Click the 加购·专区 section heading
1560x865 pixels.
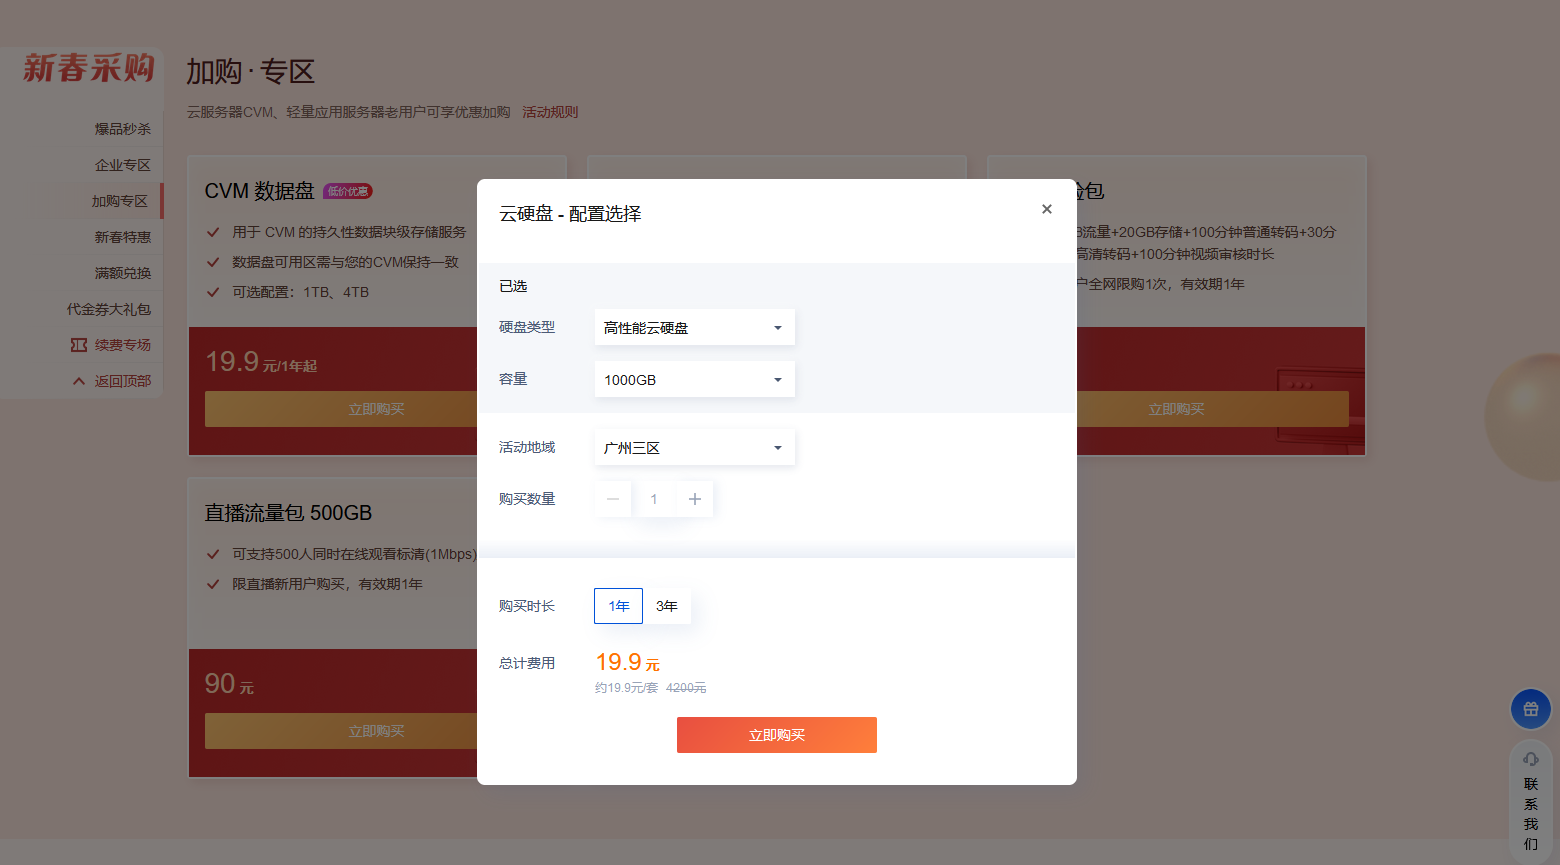point(251,72)
